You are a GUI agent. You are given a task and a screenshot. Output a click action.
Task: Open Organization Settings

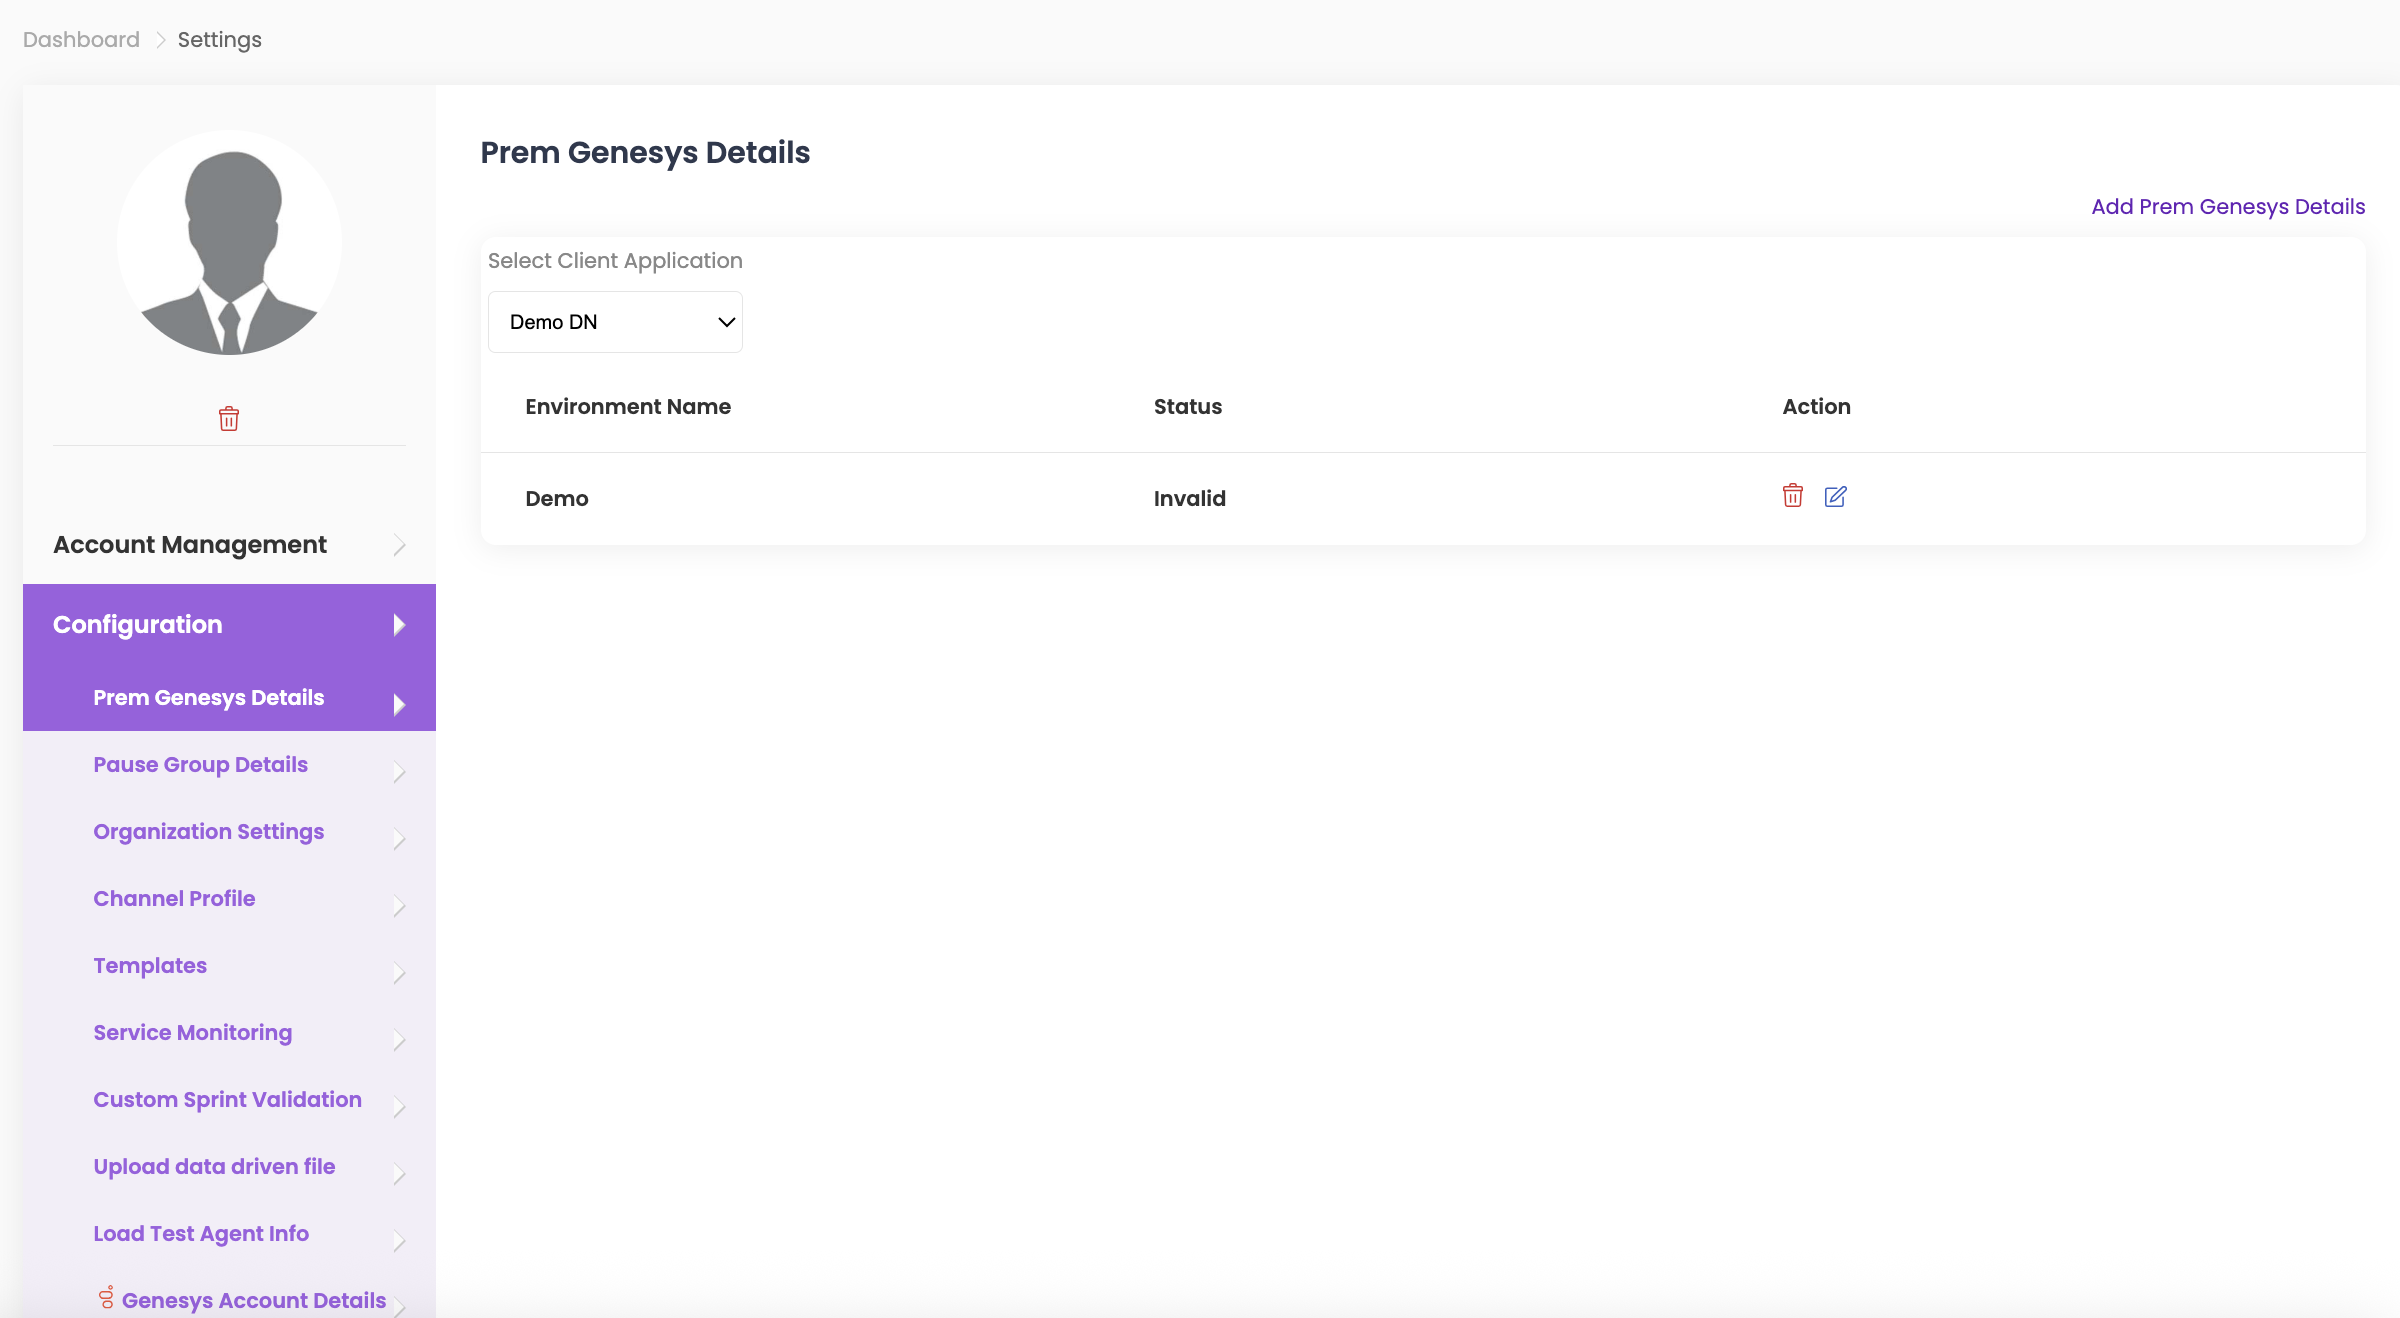pyautogui.click(x=208, y=832)
